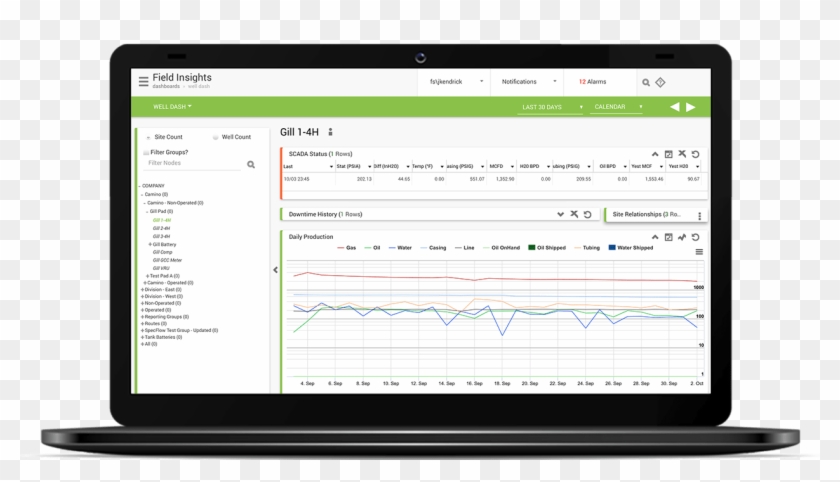Image resolution: width=840 pixels, height=482 pixels.
Task: Click the search magnifier in top header
Action: tap(646, 82)
